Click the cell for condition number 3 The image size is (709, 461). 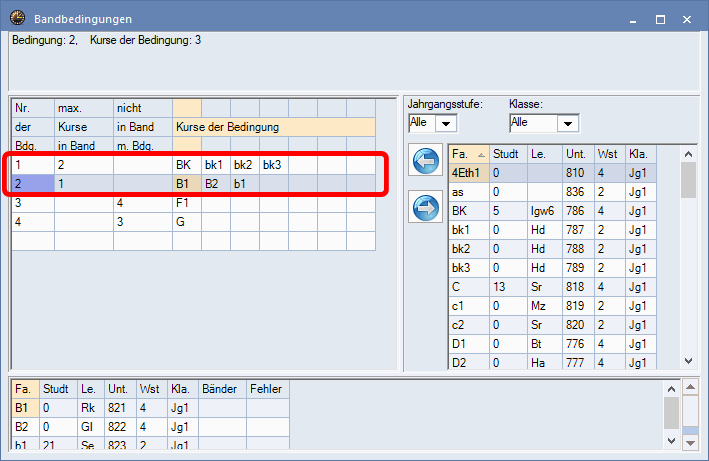click(x=32, y=202)
